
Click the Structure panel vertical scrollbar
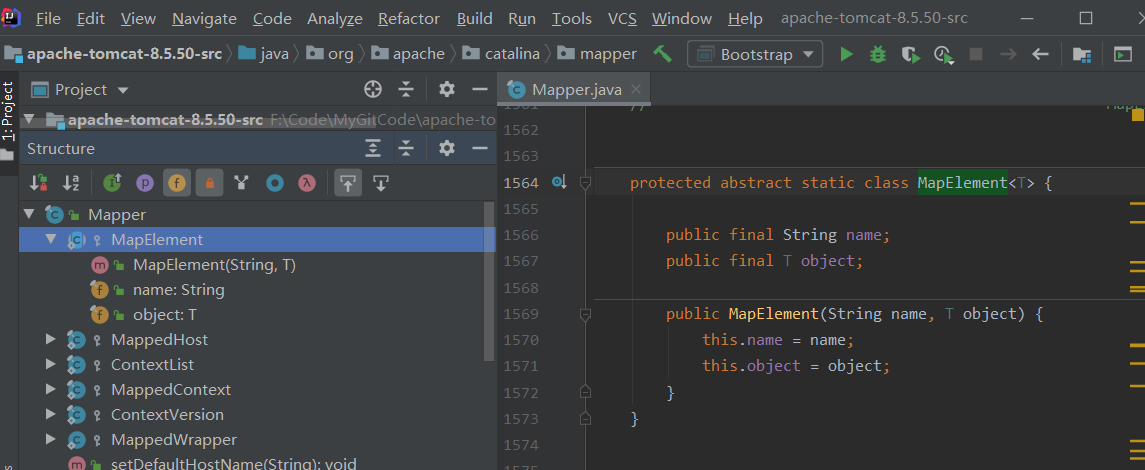point(489,281)
